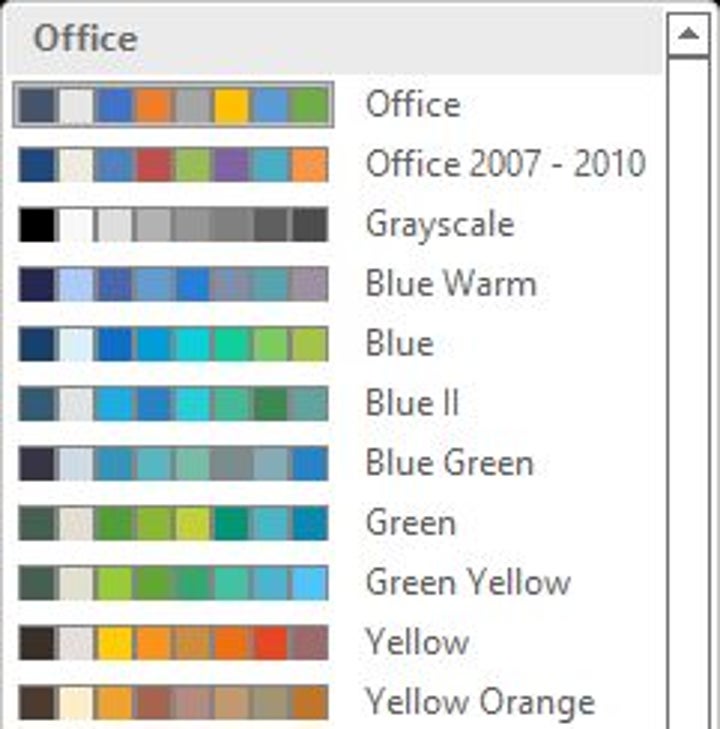Image resolution: width=720 pixels, height=729 pixels.
Task: Choose the Blue II color theme
Action: [x=411, y=403]
